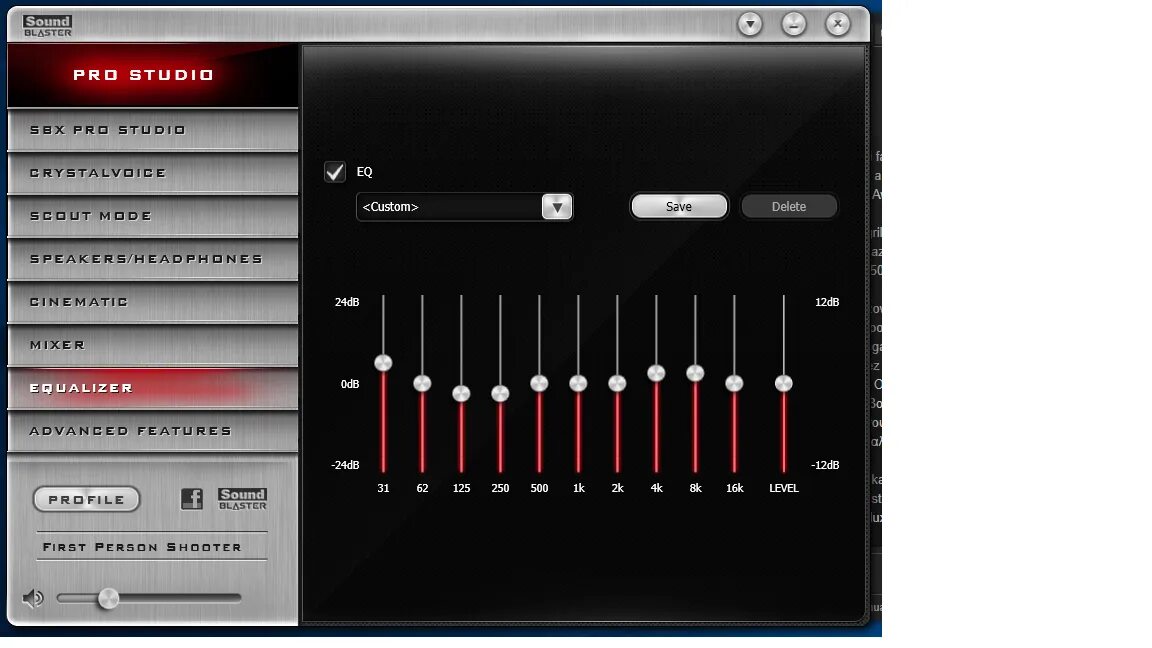1152x648 pixels.
Task: Click the 8k band slider knob
Action: coord(695,373)
